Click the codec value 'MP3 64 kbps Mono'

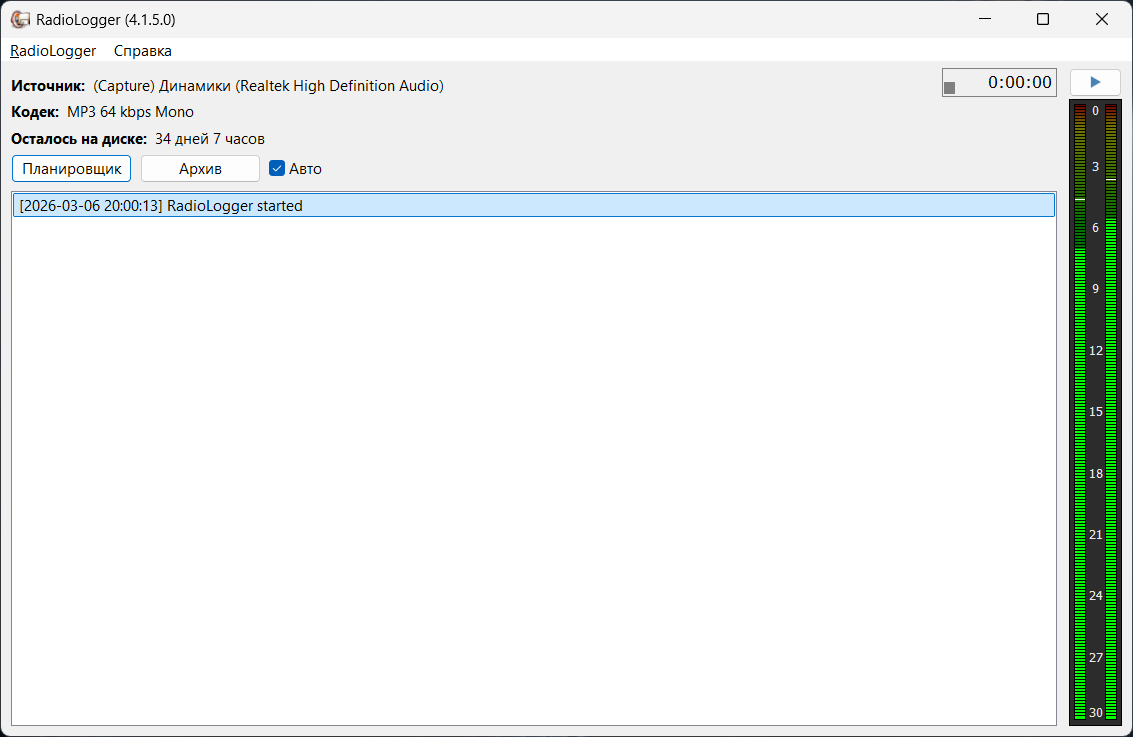pos(130,112)
